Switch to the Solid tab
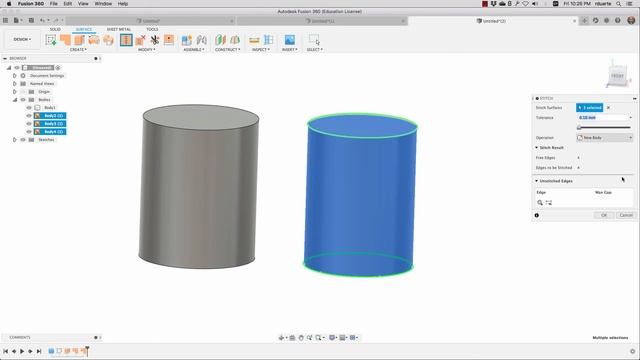 pos(55,29)
